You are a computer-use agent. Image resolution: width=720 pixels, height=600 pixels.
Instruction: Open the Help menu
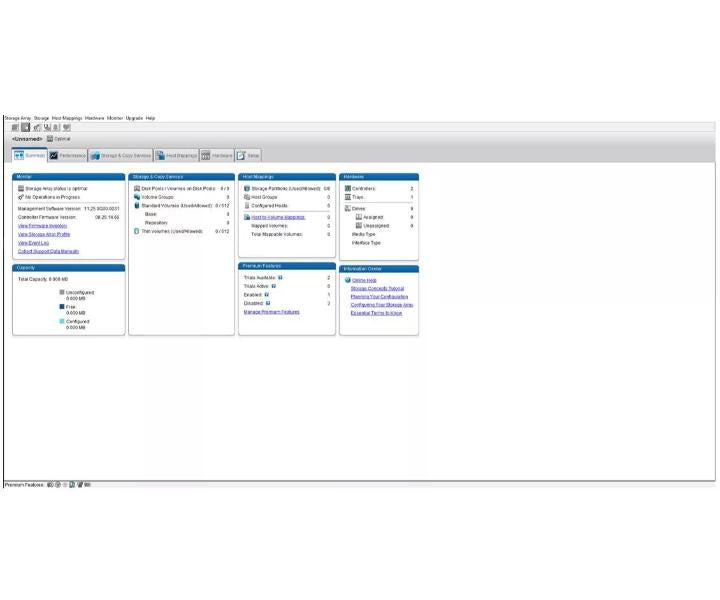point(150,118)
